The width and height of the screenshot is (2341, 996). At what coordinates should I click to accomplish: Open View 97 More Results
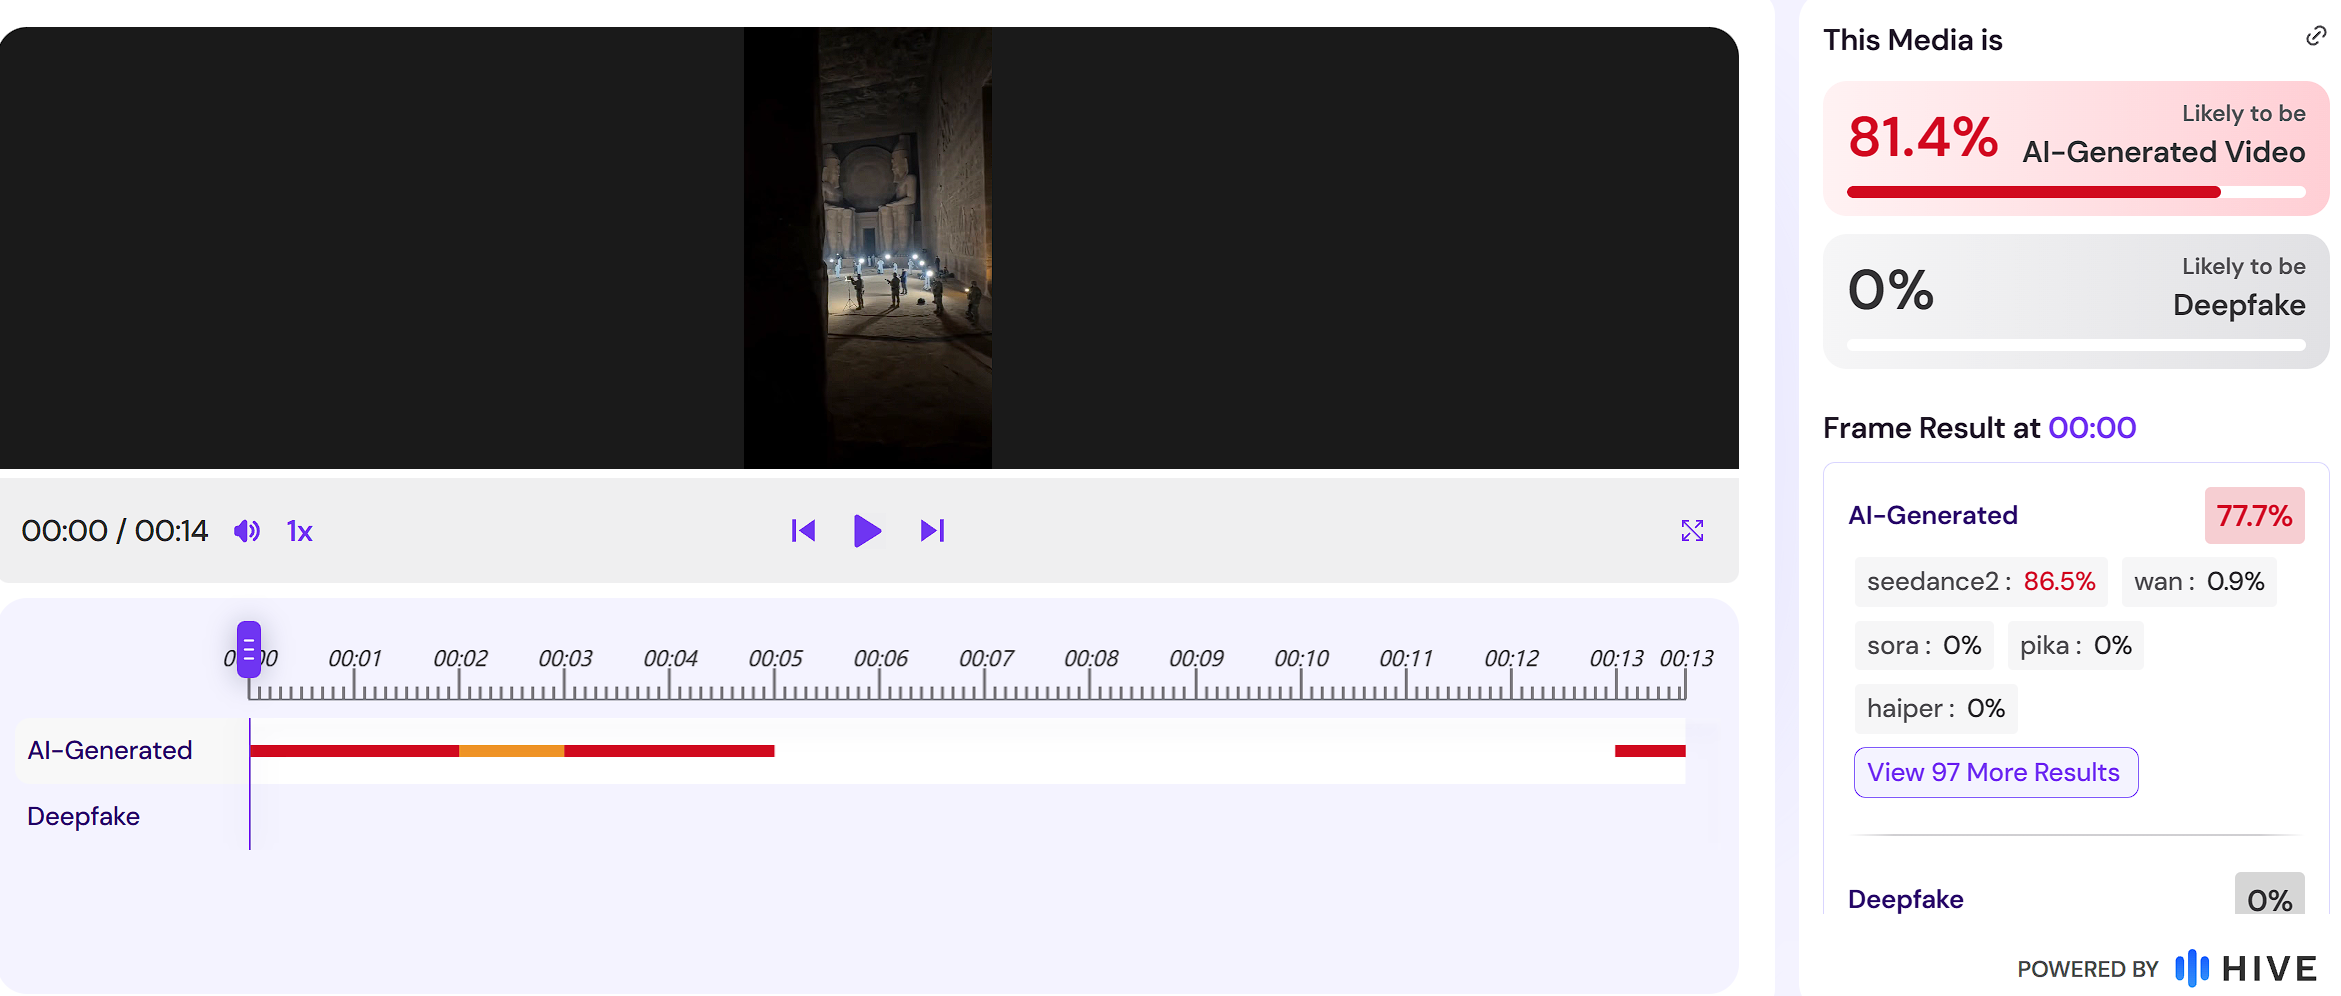pyautogui.click(x=1995, y=772)
